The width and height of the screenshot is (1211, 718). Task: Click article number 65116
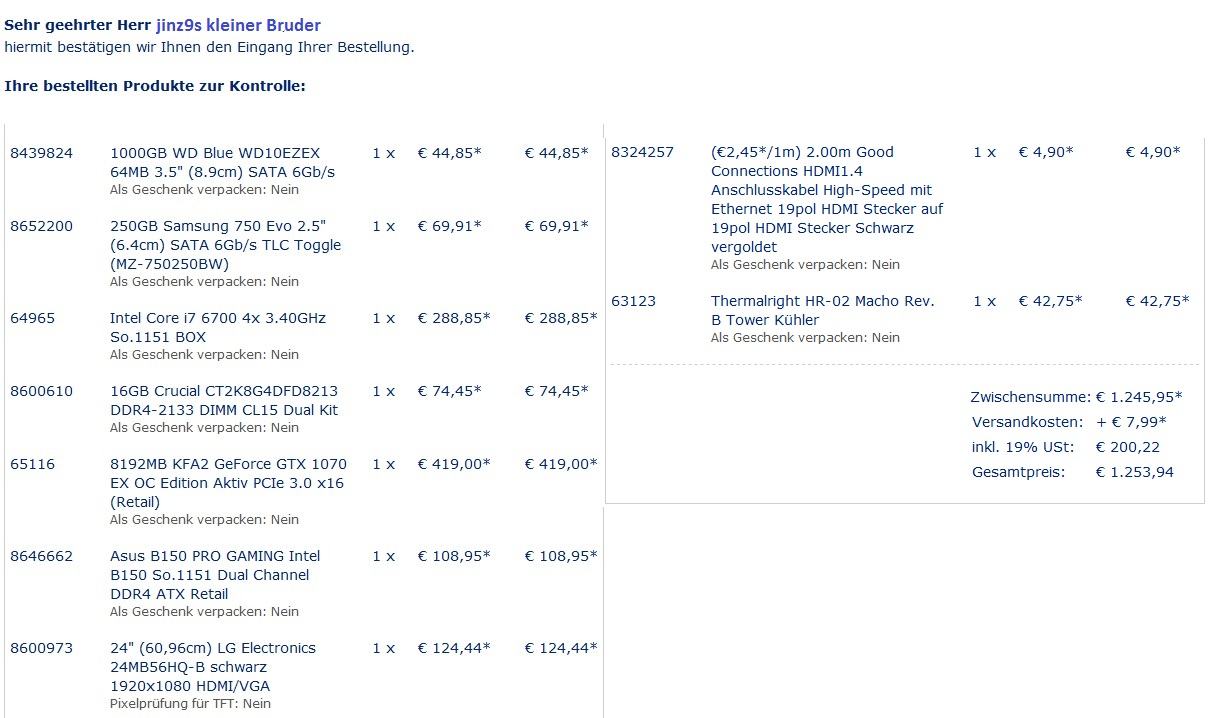coord(32,464)
